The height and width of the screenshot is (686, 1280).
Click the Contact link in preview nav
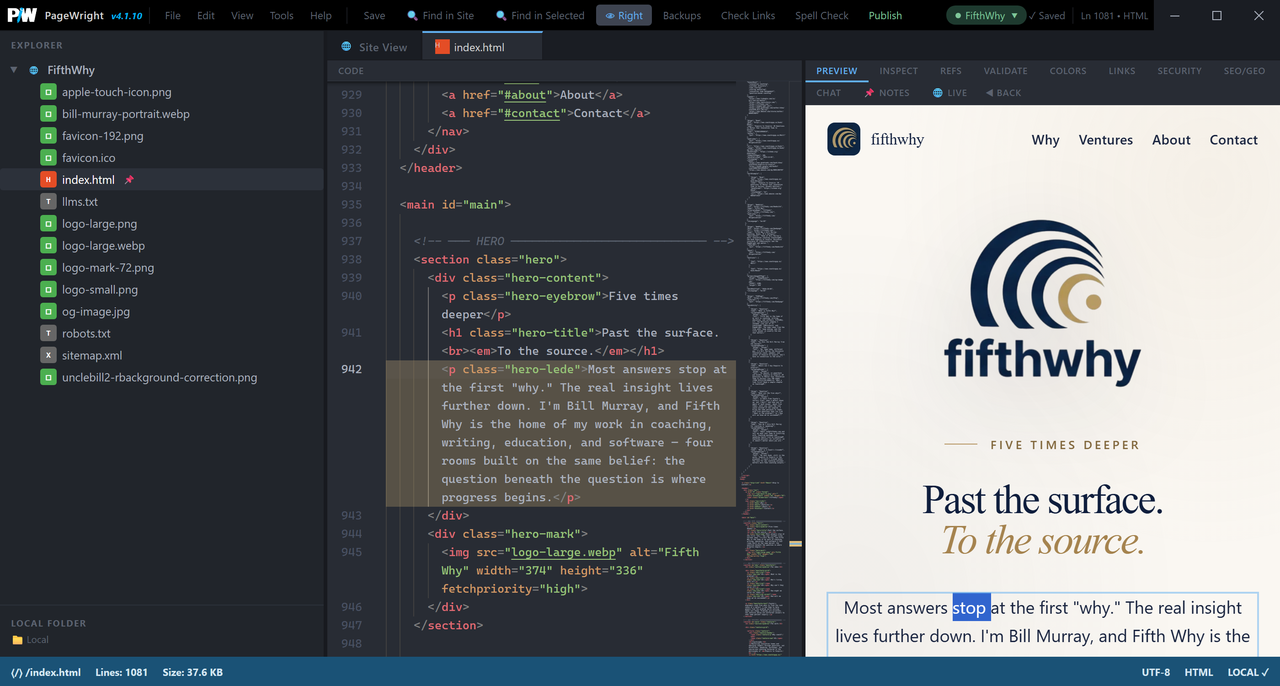click(1234, 140)
